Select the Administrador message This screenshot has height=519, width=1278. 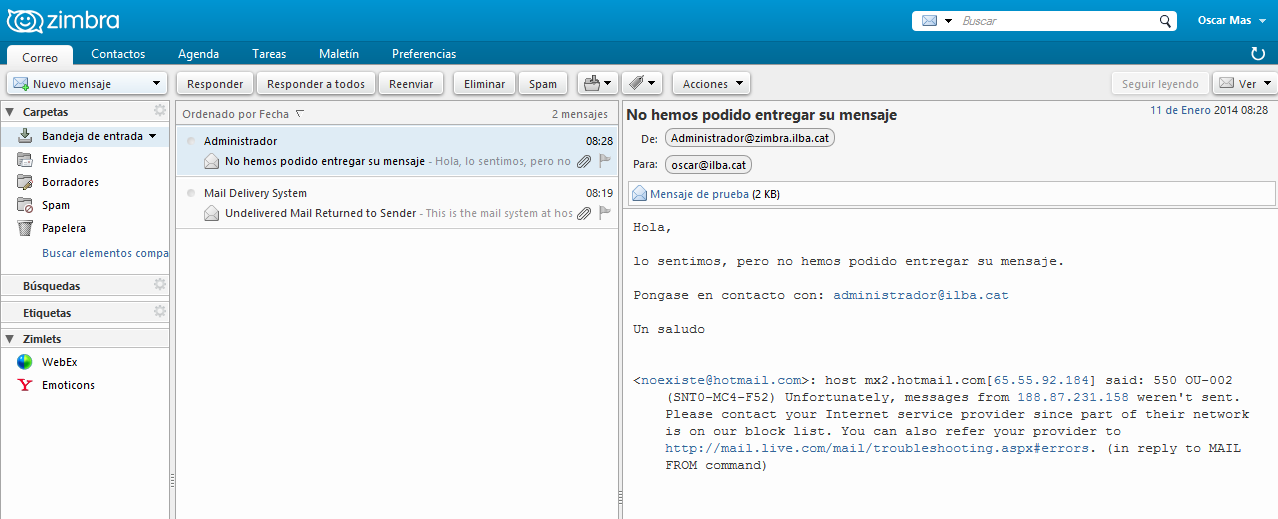click(397, 151)
